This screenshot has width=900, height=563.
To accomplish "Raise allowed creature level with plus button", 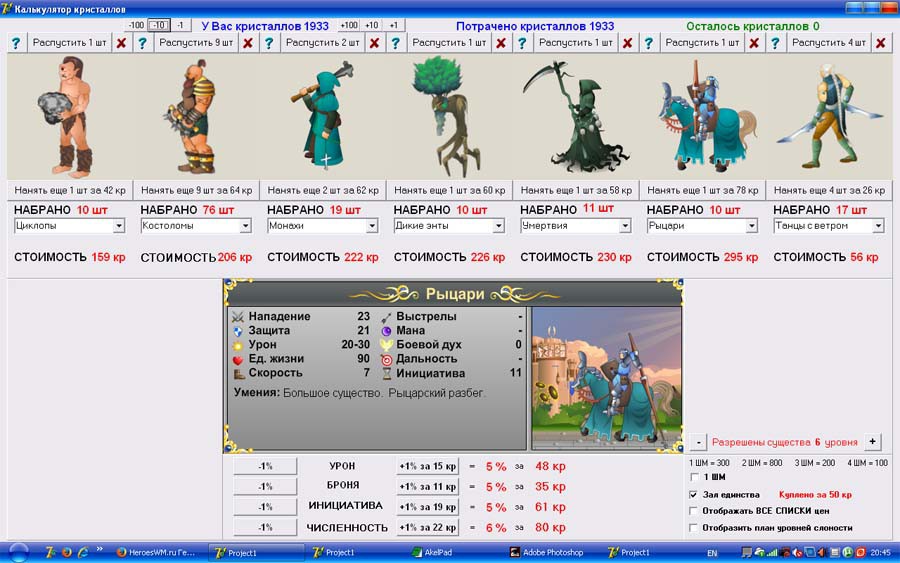I will pos(872,442).
